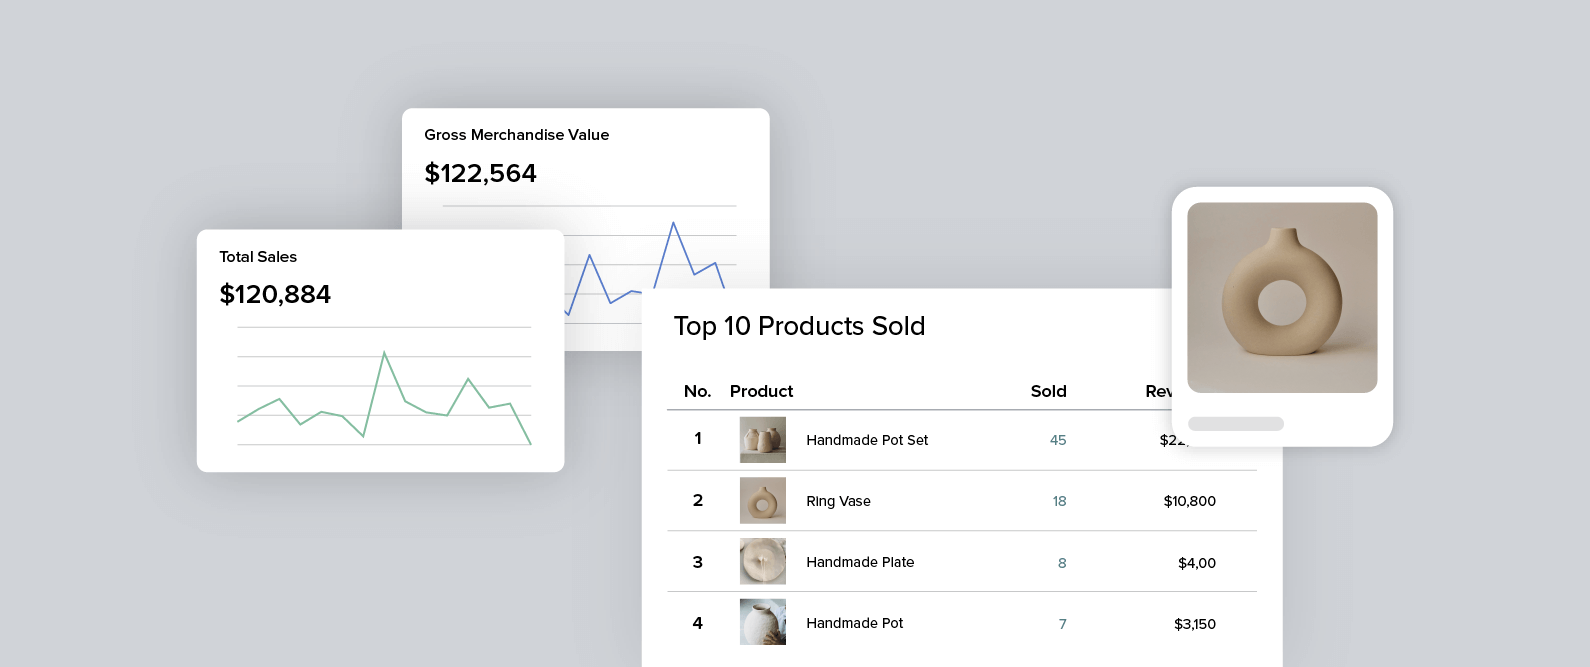Select the Handmade Plate thumbnail image

click(x=762, y=562)
